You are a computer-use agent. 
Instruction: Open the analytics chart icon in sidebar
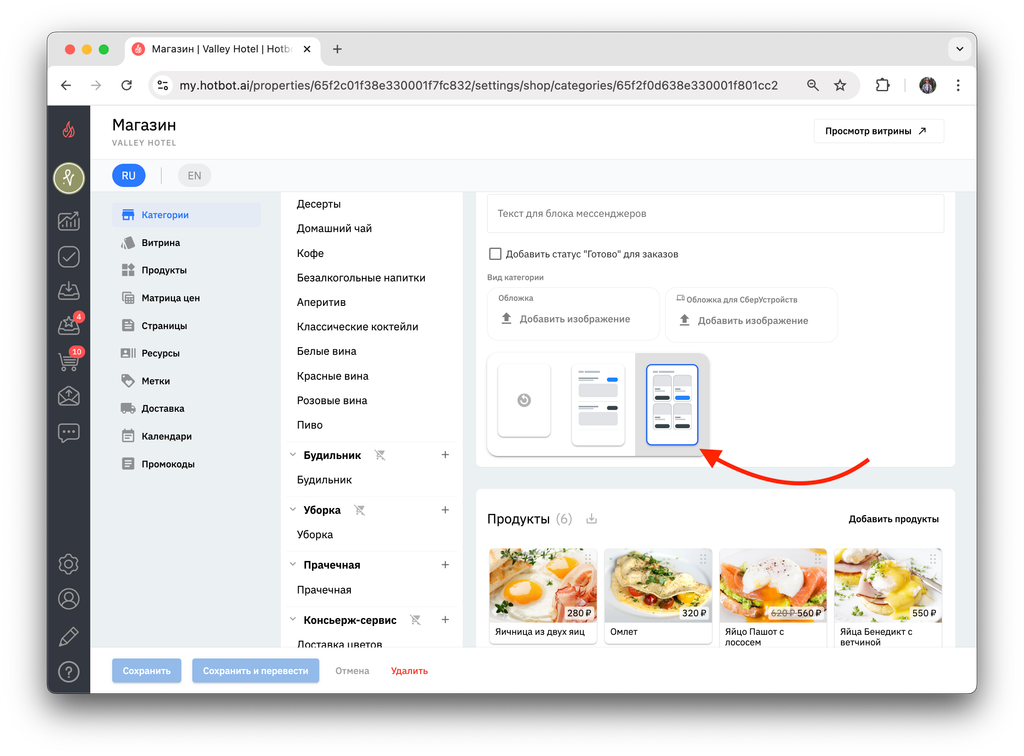[x=69, y=221]
